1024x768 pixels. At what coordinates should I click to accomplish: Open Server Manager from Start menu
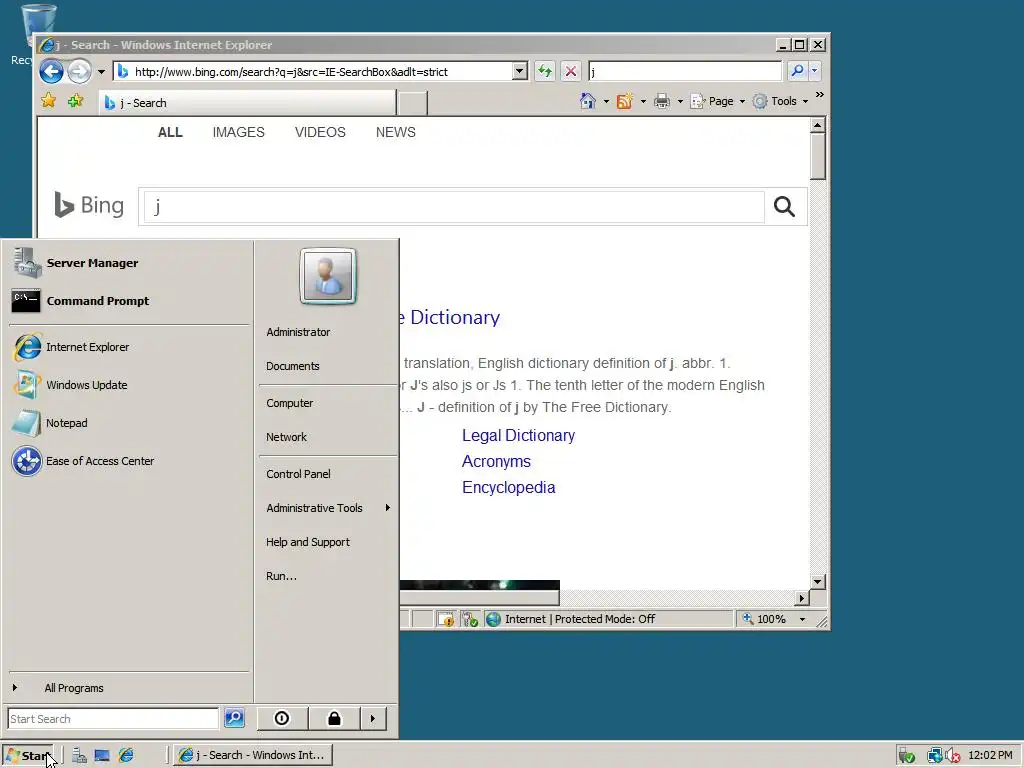point(129,263)
